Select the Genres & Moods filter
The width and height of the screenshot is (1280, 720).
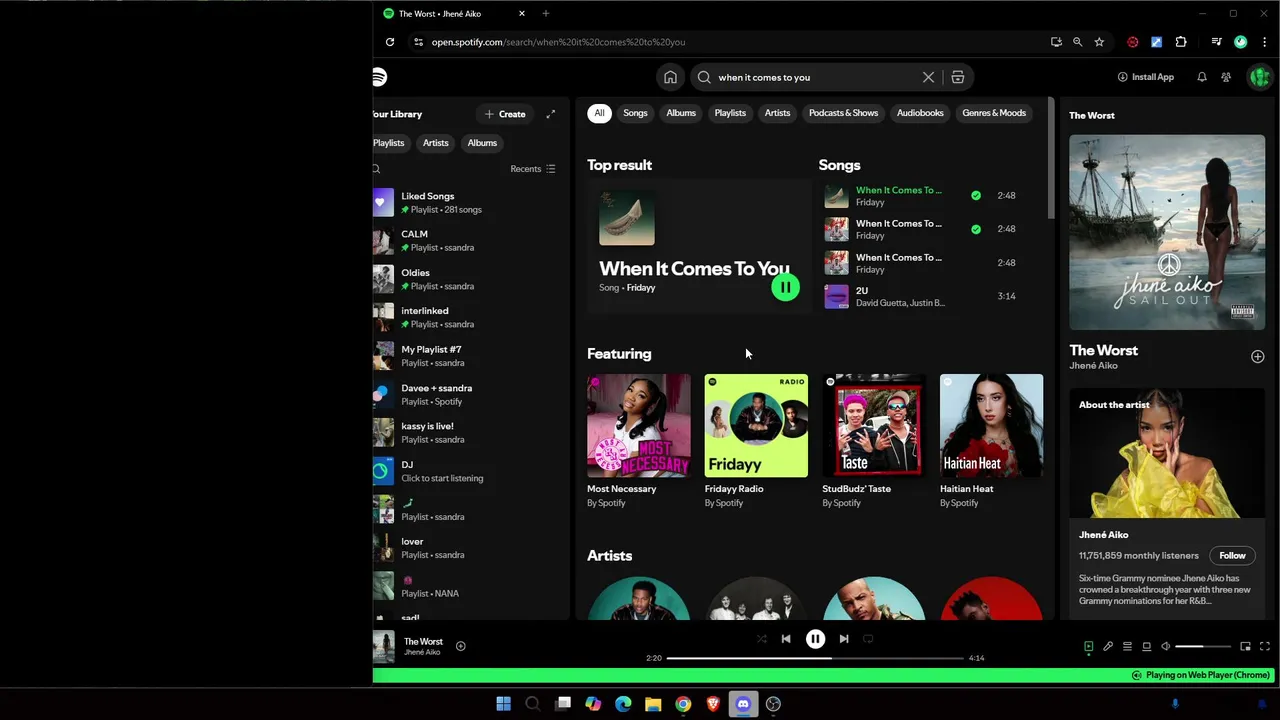point(994,113)
